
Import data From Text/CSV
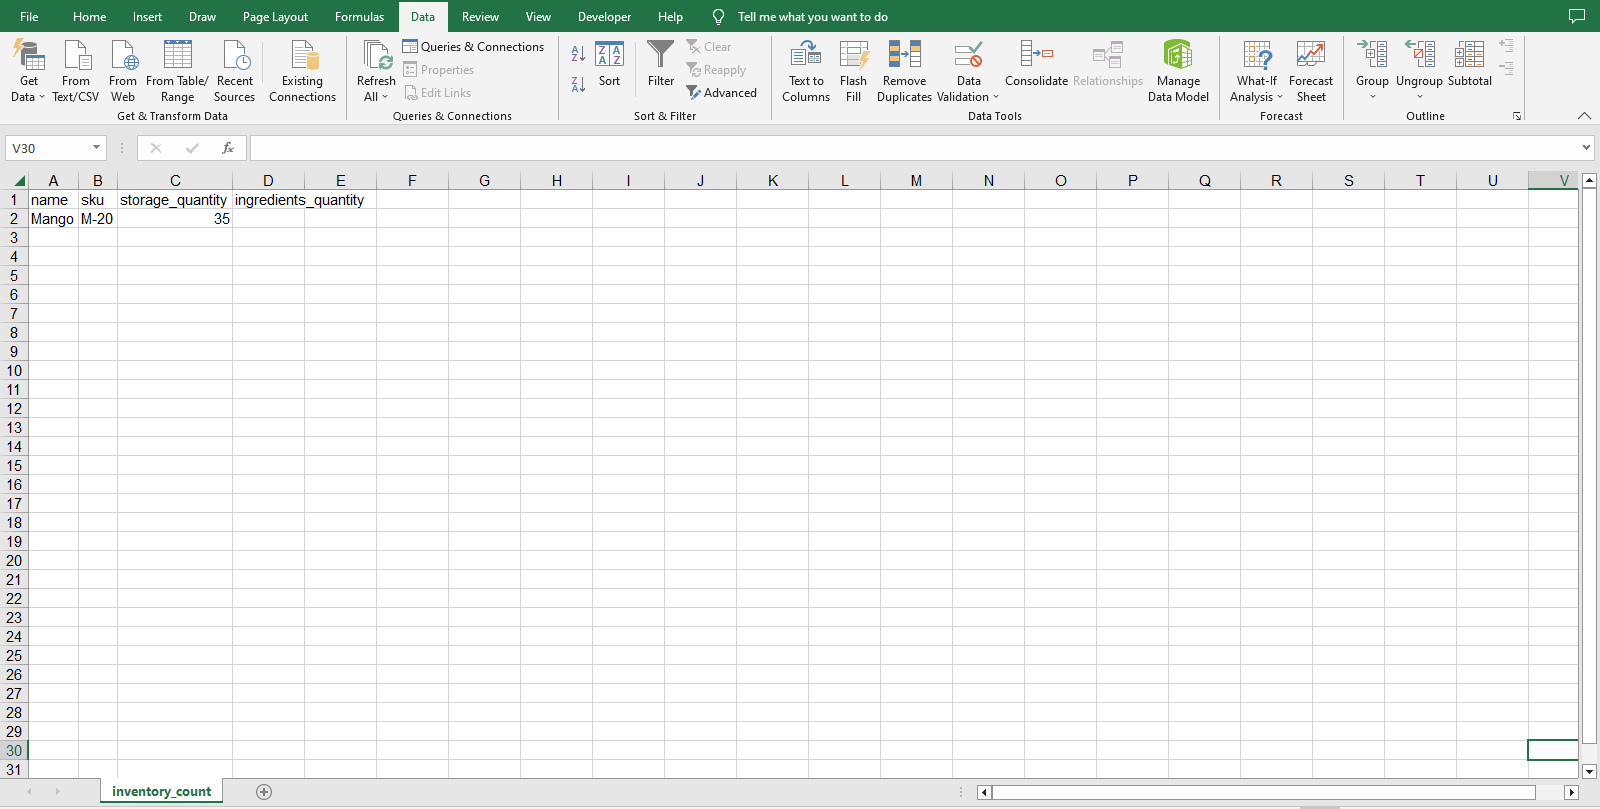coord(76,71)
